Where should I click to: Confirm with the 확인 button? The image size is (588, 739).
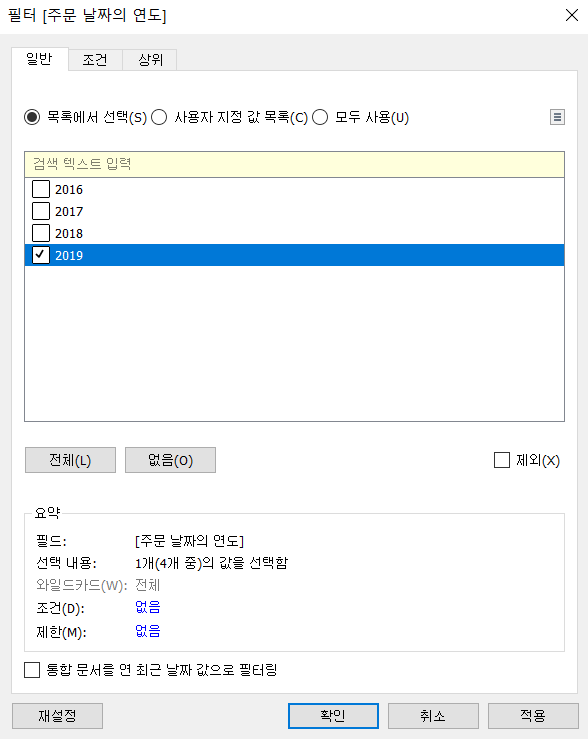coord(333,716)
